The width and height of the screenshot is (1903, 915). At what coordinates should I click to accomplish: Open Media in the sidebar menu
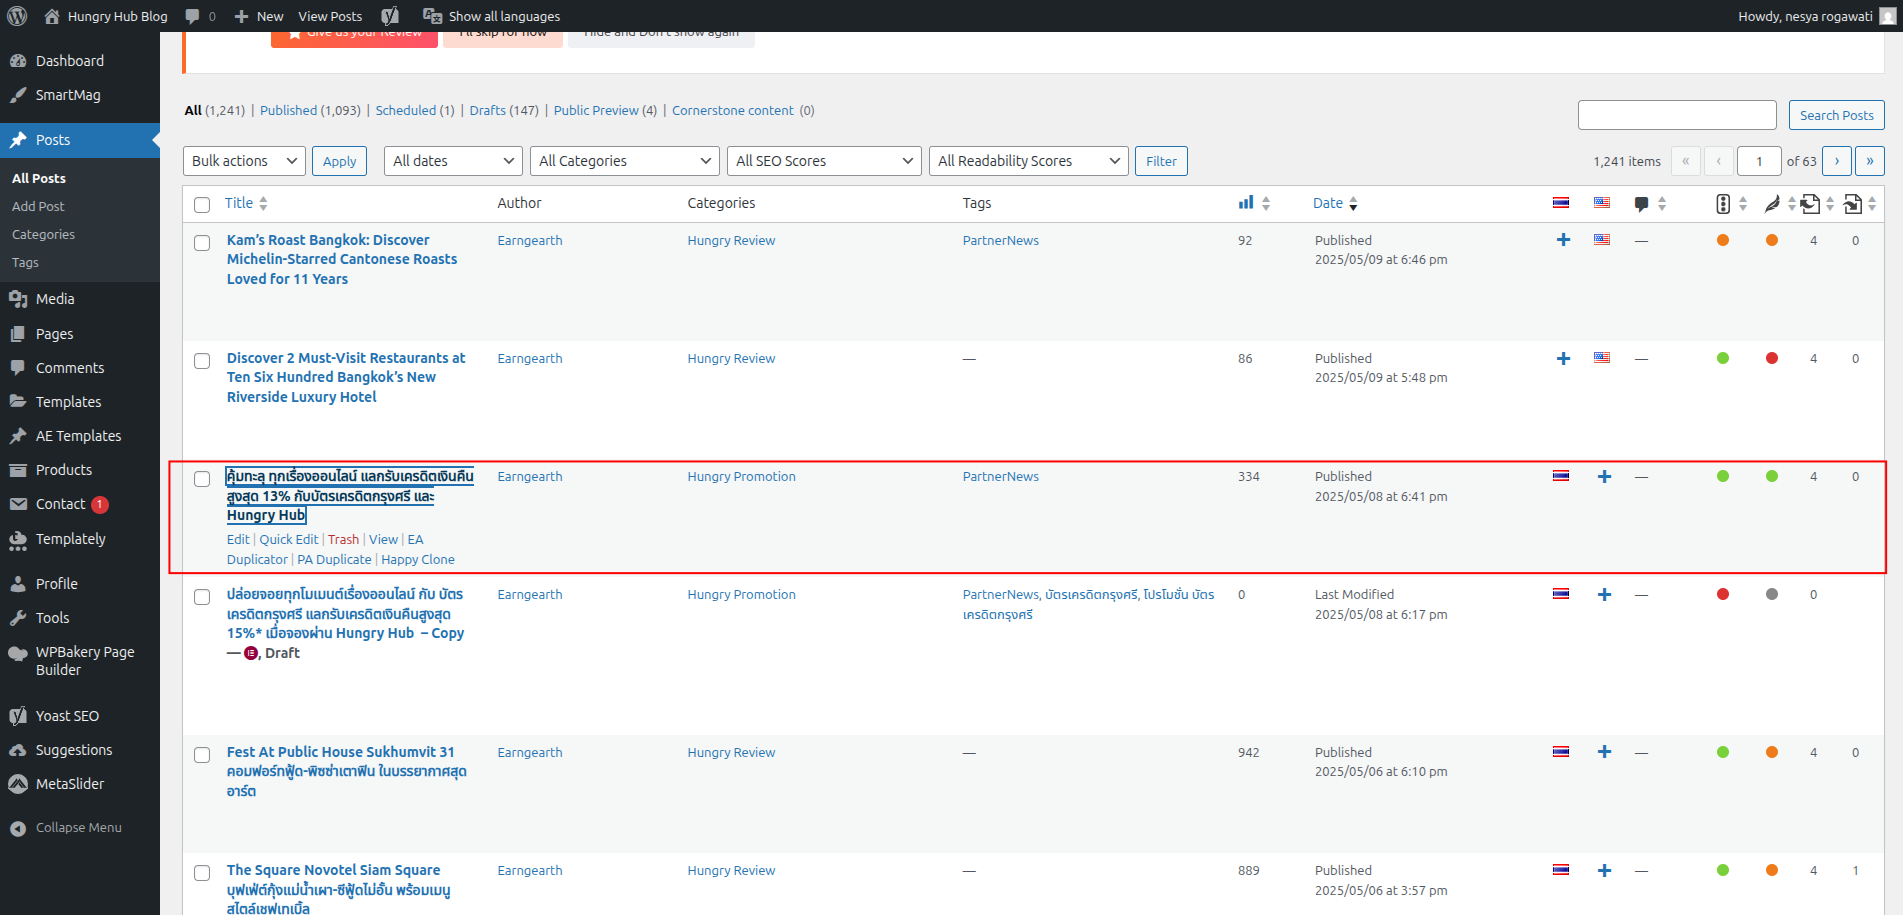[x=55, y=299]
